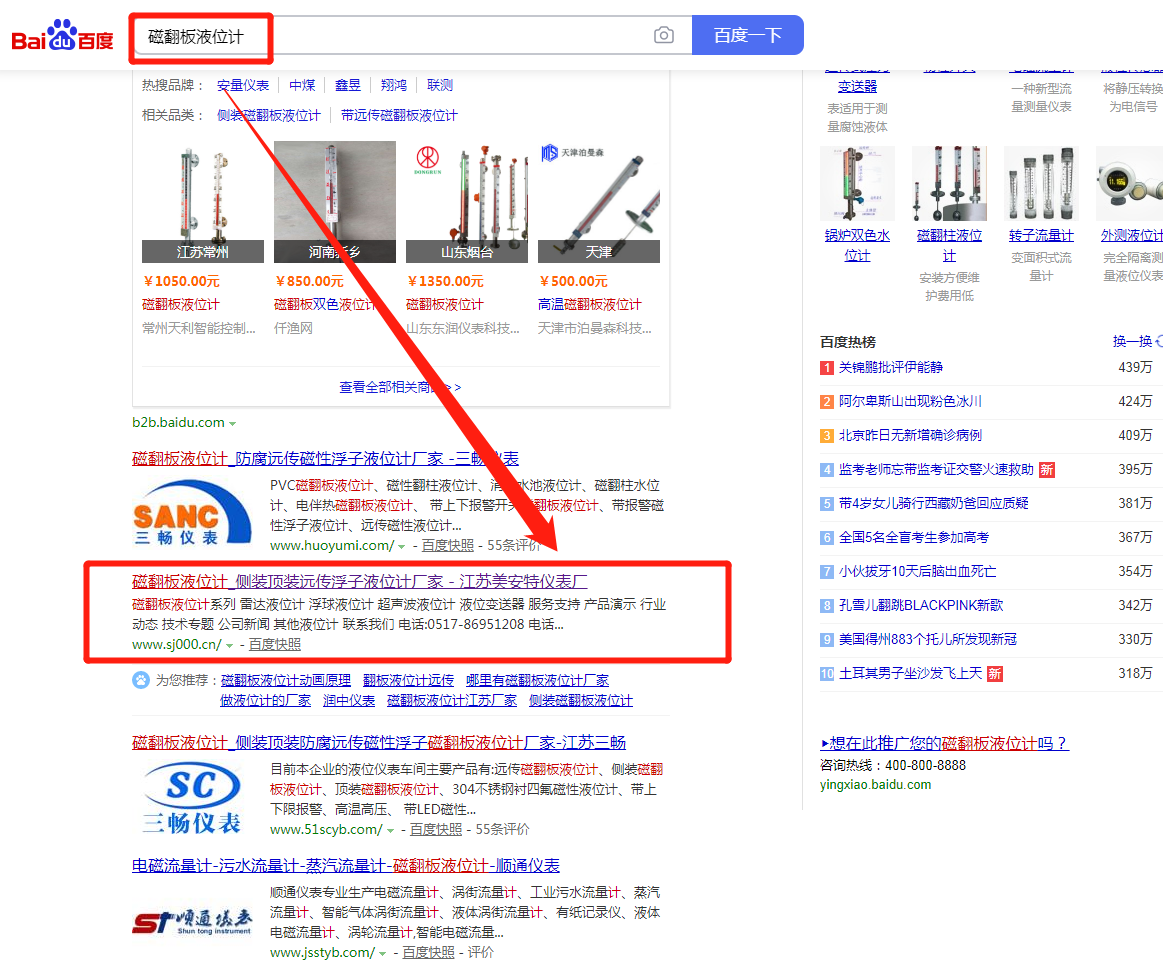Open 哪里有磁翻板液位计厂家 suggestion
1163x961 pixels.
pos(537,680)
